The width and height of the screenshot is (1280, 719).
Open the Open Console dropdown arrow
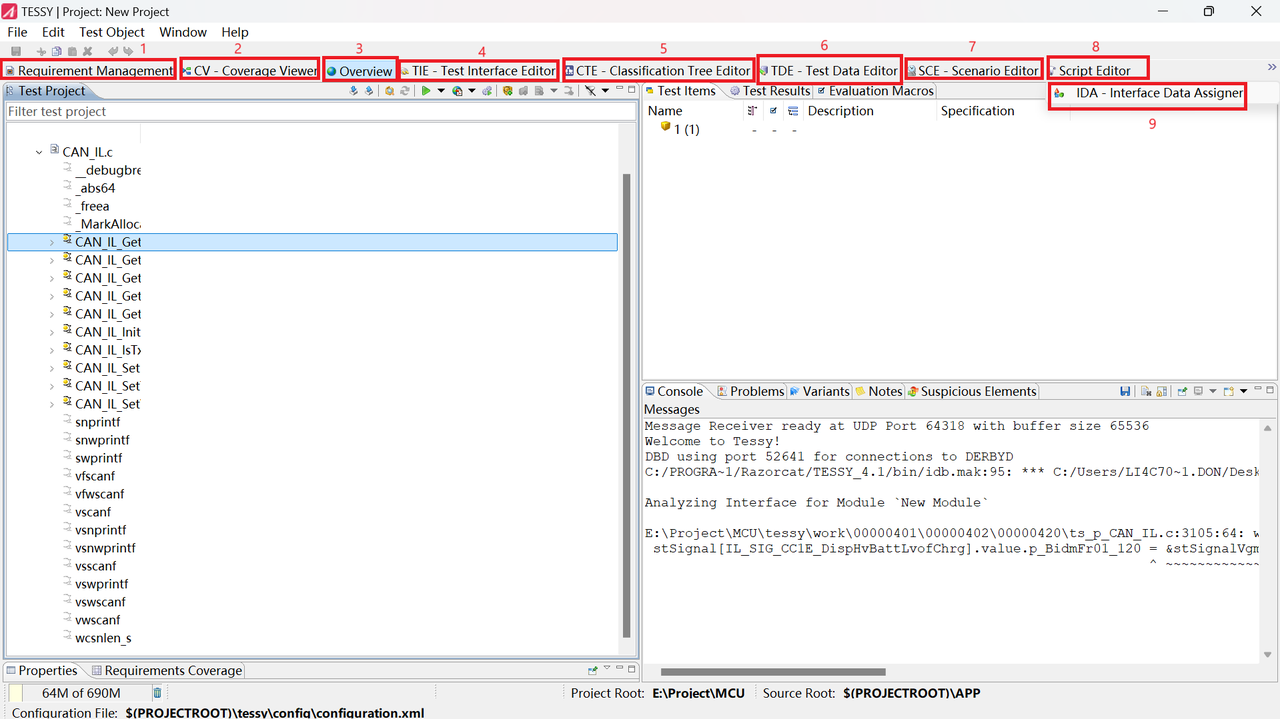1244,391
